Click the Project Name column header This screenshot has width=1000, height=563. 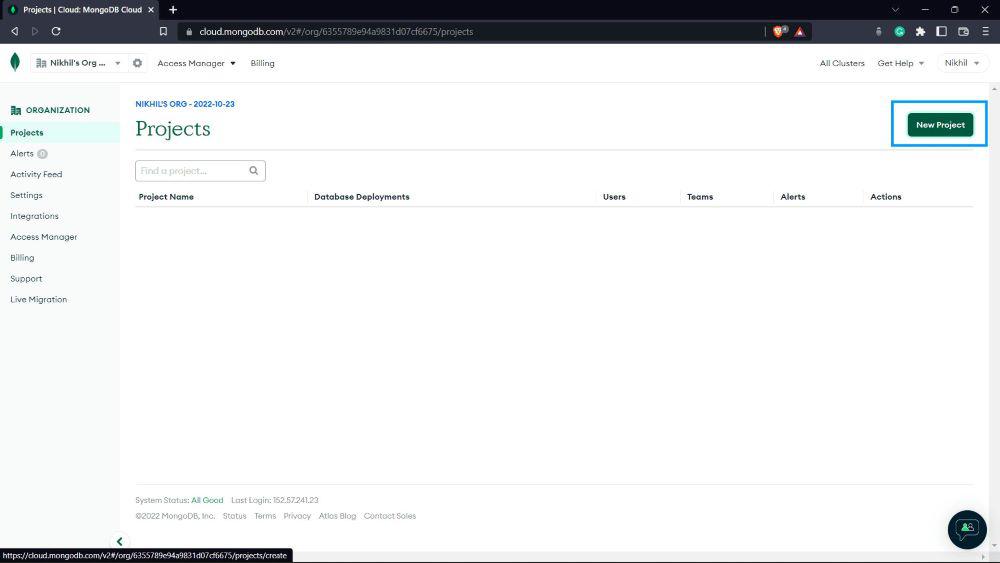(166, 197)
